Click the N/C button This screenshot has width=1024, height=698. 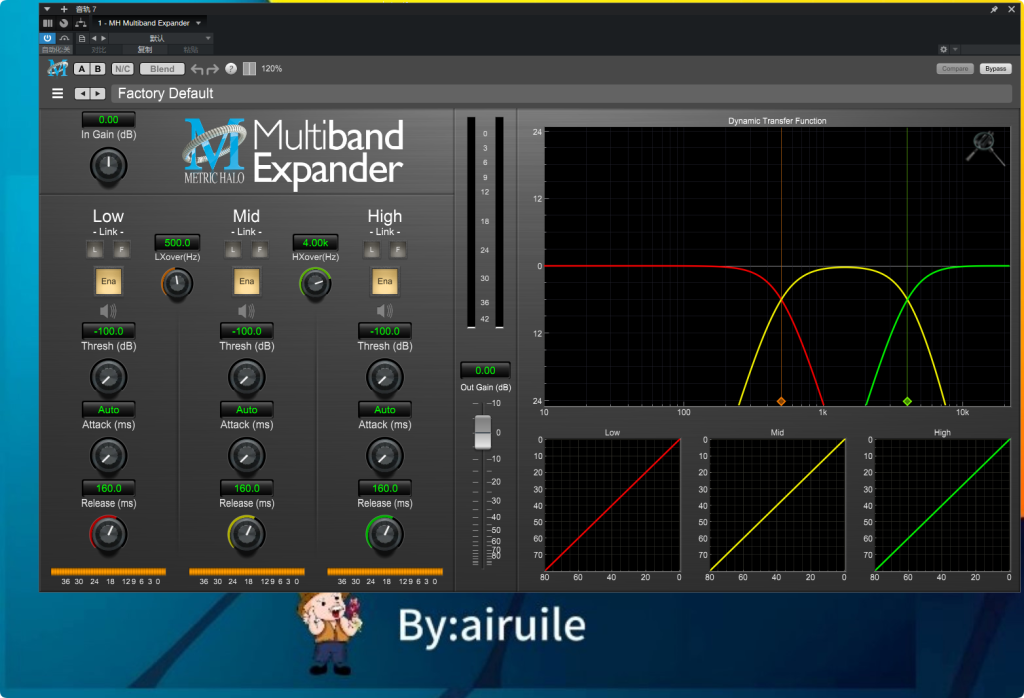click(122, 69)
